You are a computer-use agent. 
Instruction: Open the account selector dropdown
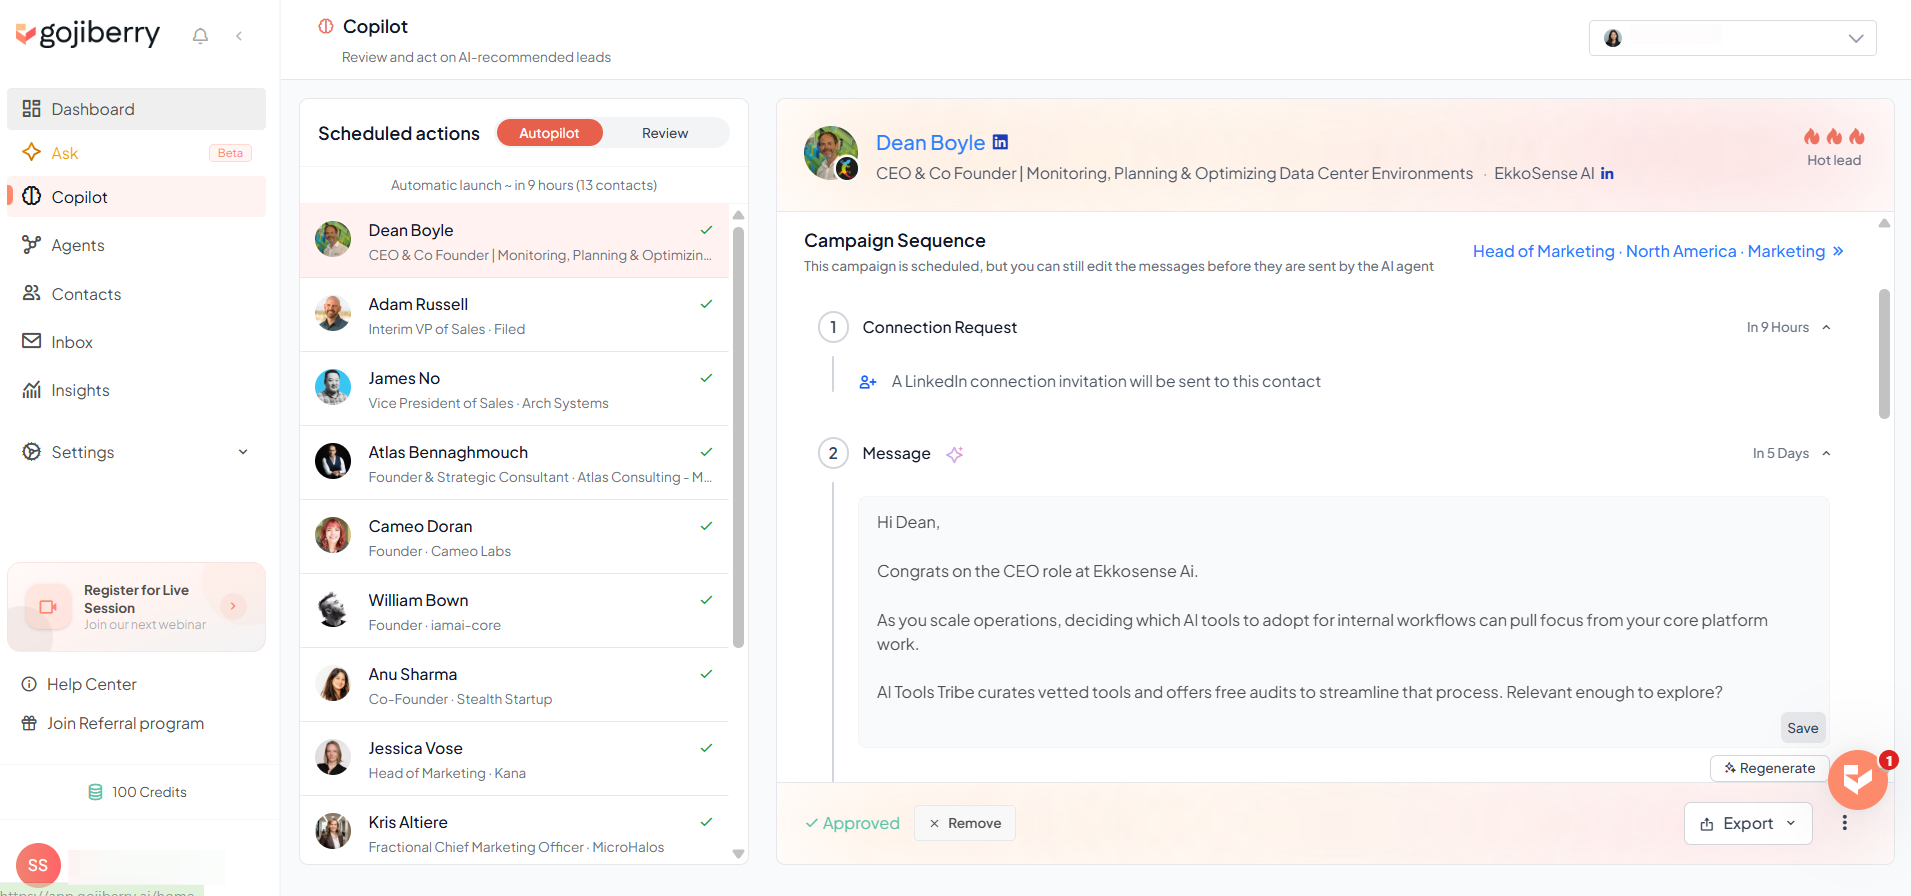(x=1732, y=38)
